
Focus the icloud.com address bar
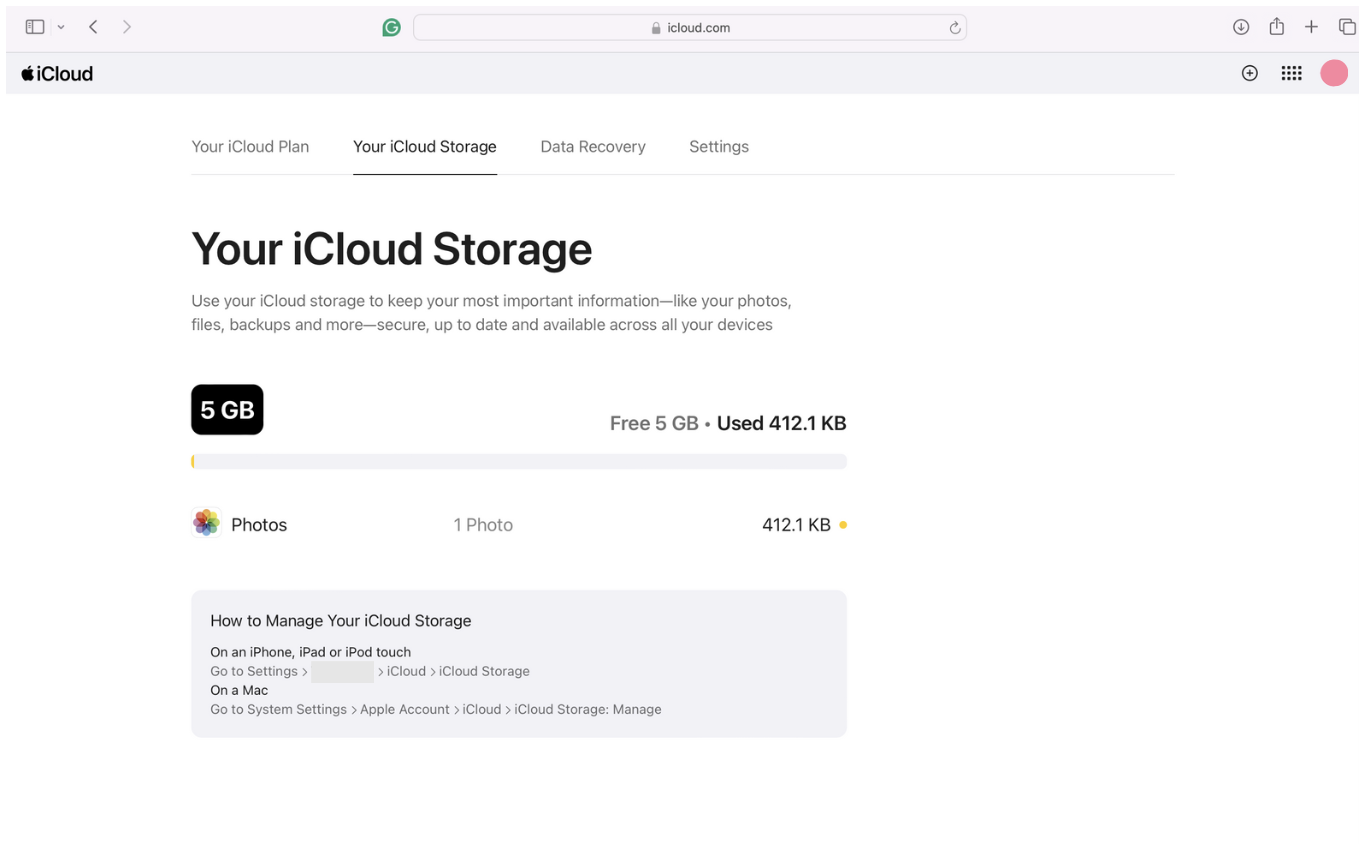[x=690, y=28]
